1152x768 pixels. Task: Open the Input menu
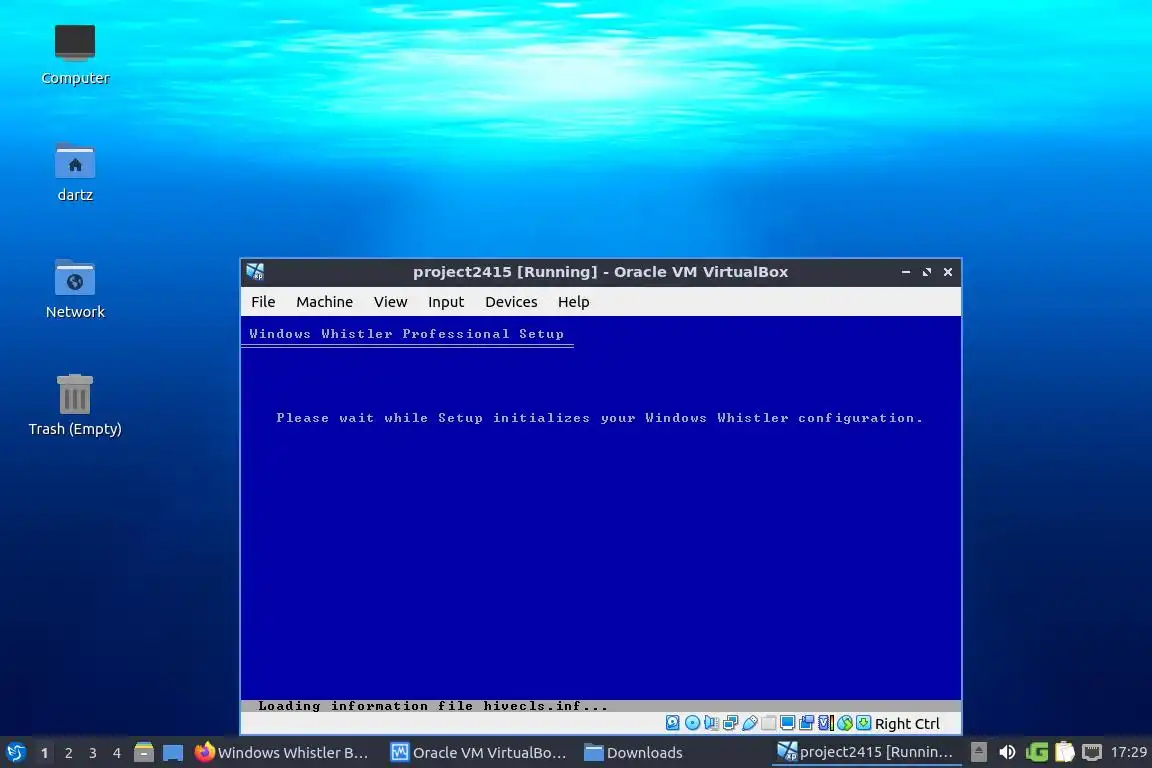446,301
